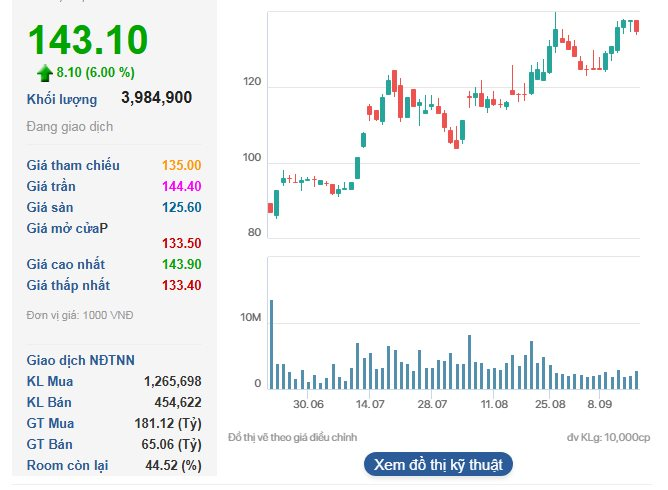Viewport: 668px width, 490px height.
Task: Select the floor price 125.60
Action: point(181,207)
